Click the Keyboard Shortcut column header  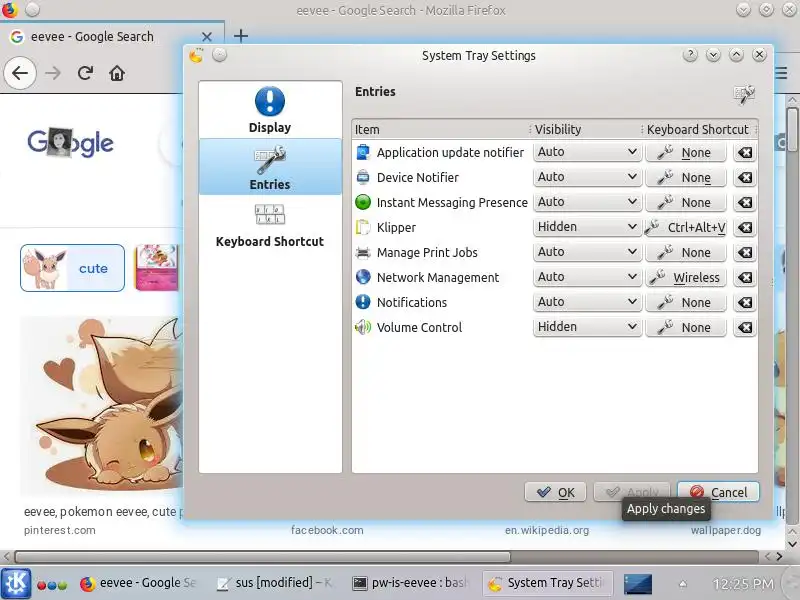click(699, 130)
